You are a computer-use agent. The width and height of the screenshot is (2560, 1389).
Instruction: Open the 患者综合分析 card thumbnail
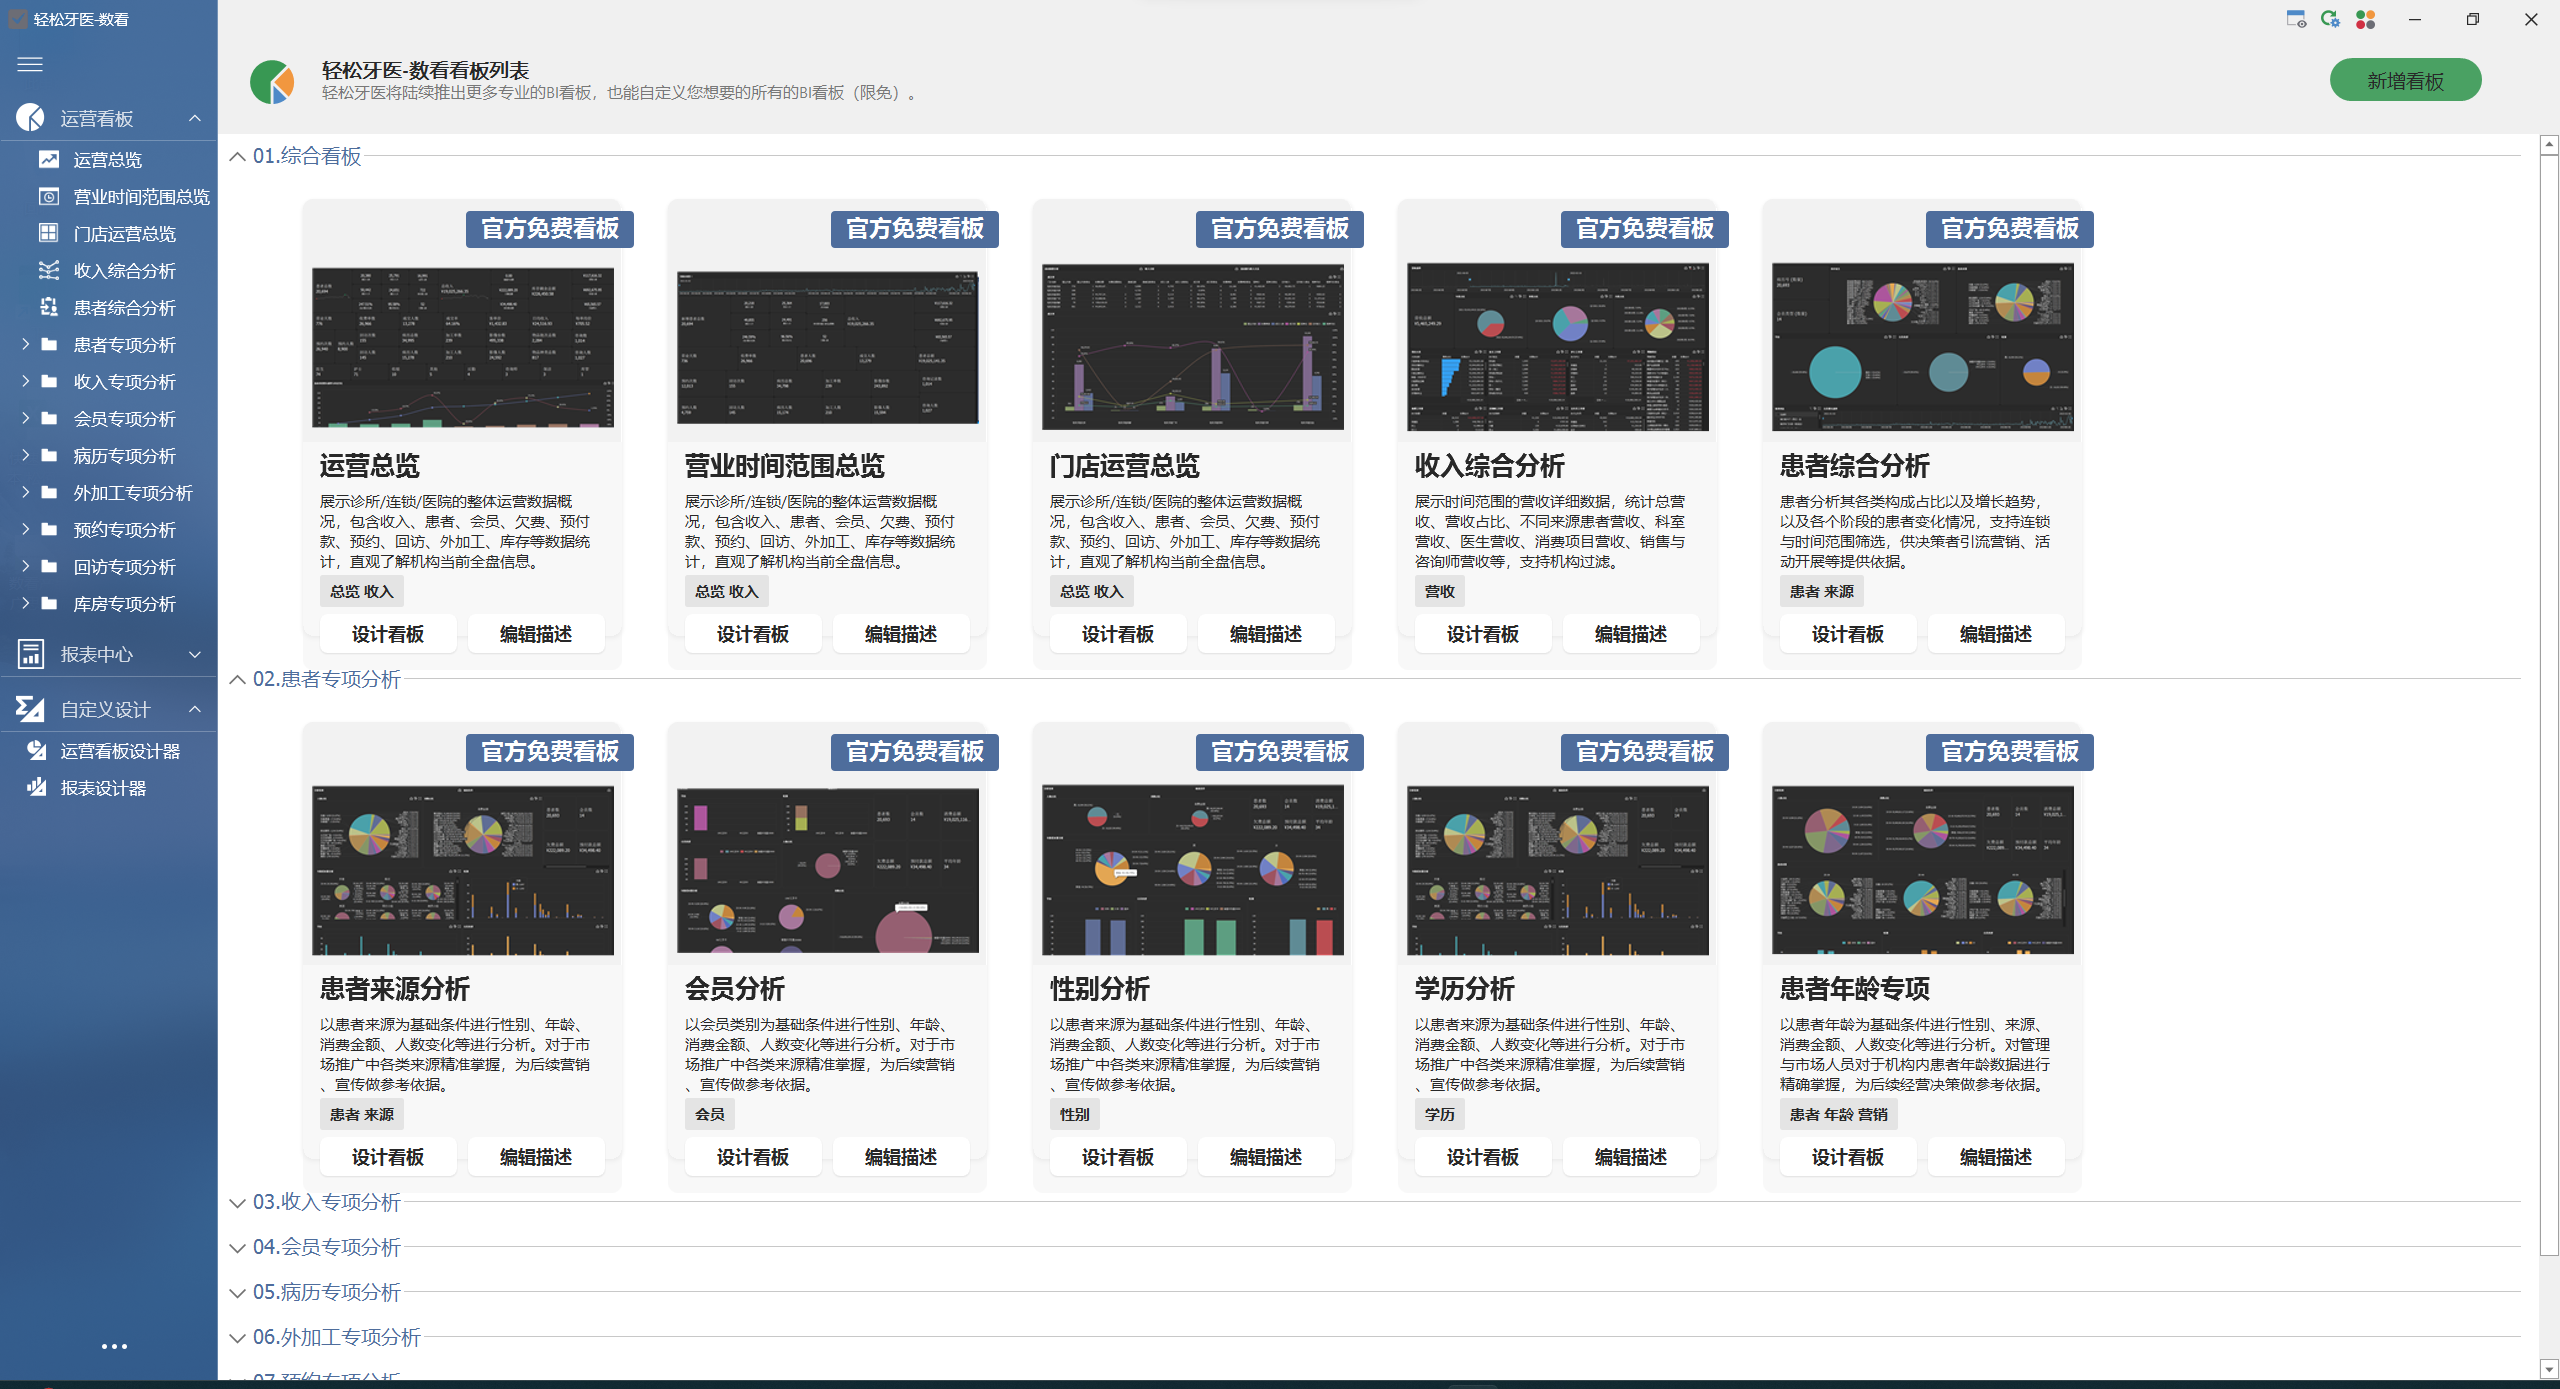(1923, 347)
